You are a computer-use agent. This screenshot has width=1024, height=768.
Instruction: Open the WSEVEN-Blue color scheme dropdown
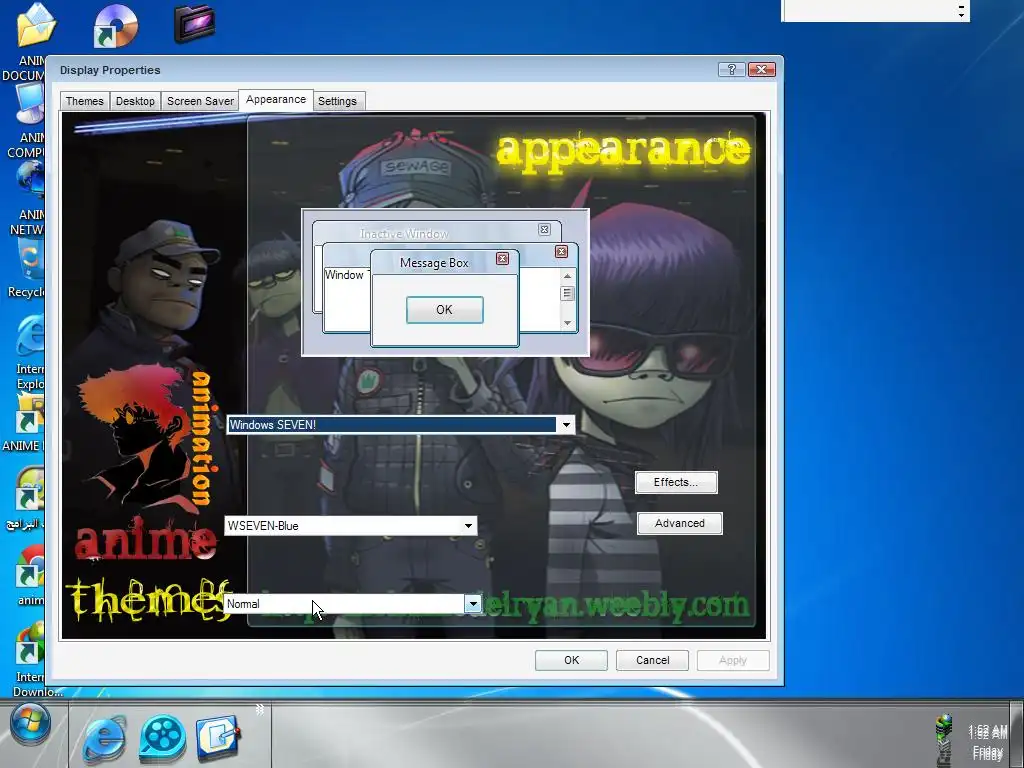468,526
